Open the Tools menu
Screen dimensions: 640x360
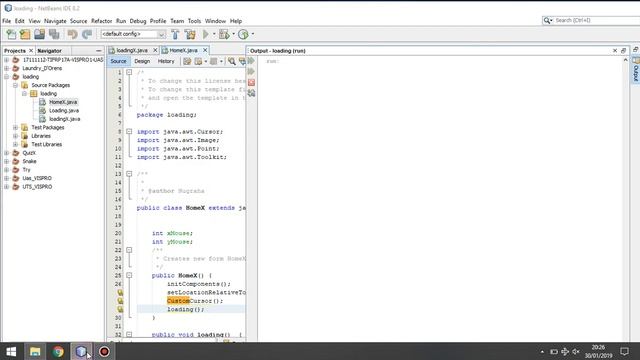[x=194, y=21]
